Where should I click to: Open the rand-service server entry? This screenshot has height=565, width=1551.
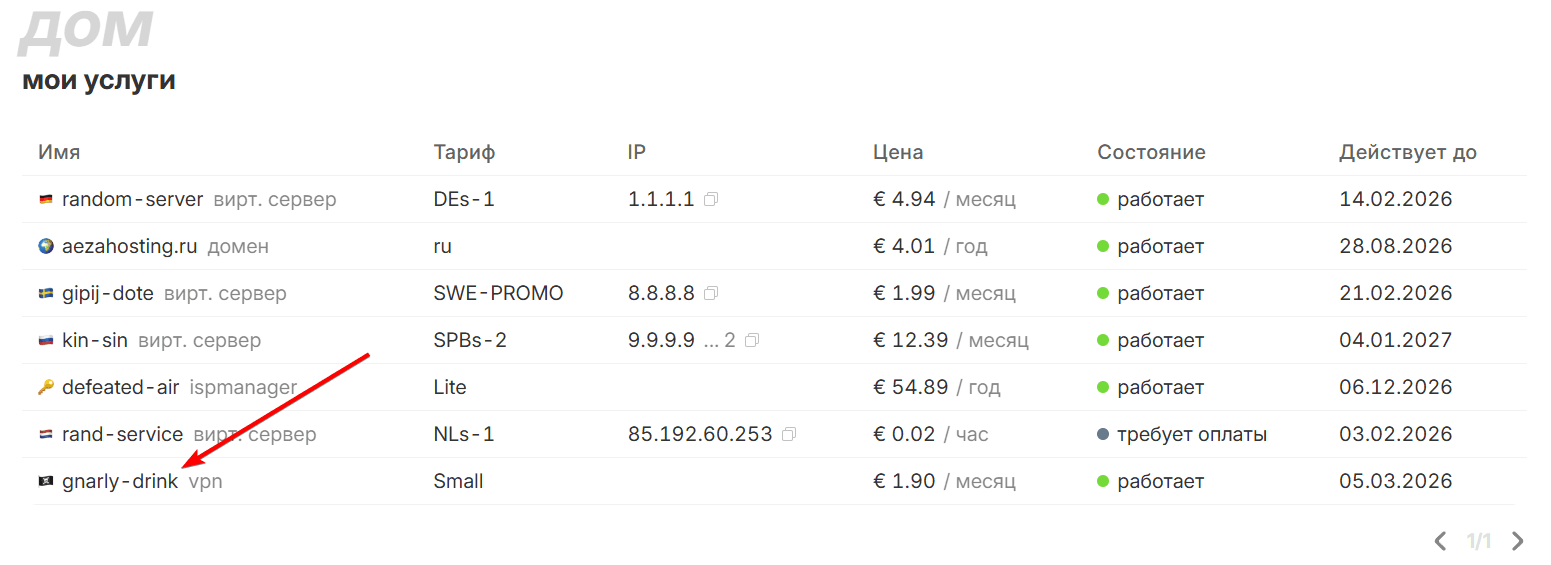tap(122, 435)
